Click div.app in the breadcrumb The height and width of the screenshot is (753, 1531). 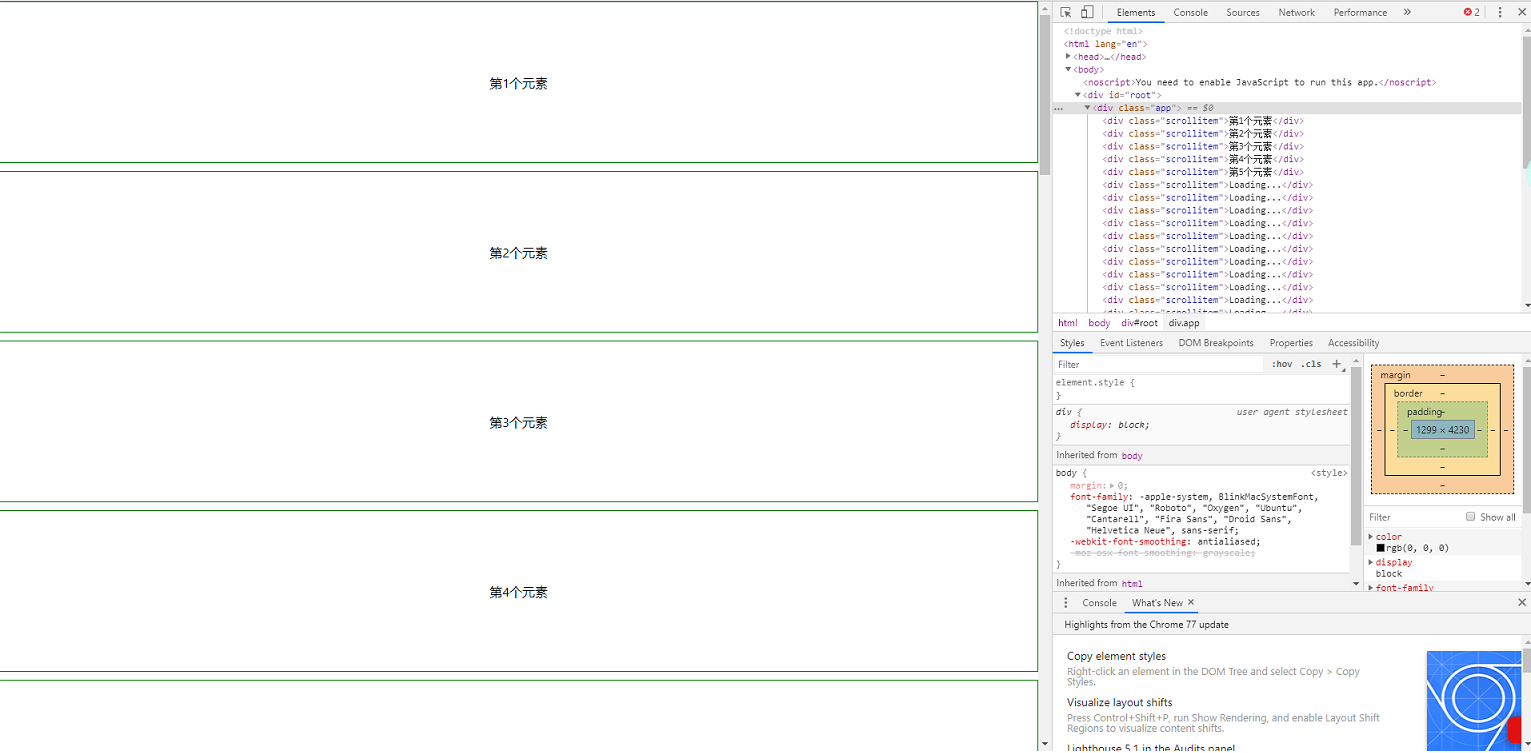[x=1183, y=323]
